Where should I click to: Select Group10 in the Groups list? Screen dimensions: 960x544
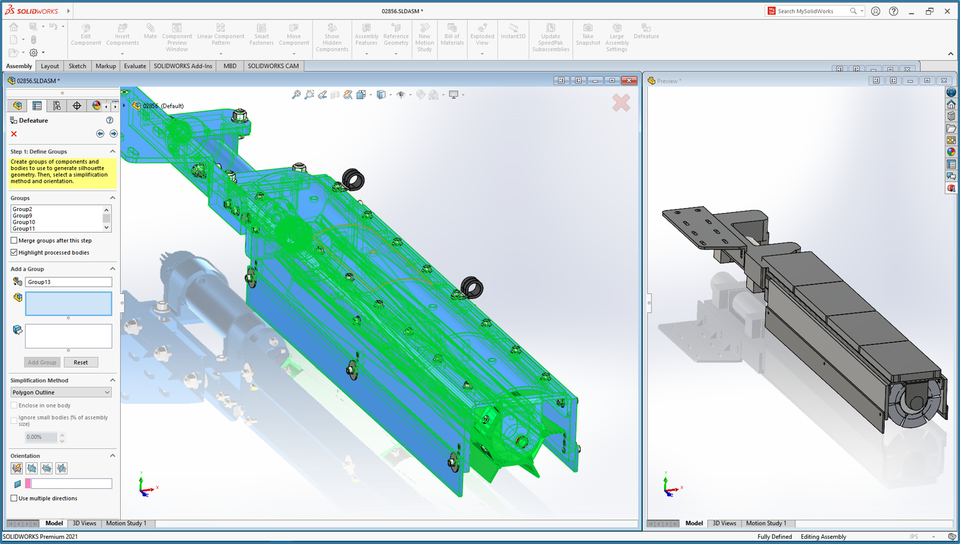click(x=24, y=222)
